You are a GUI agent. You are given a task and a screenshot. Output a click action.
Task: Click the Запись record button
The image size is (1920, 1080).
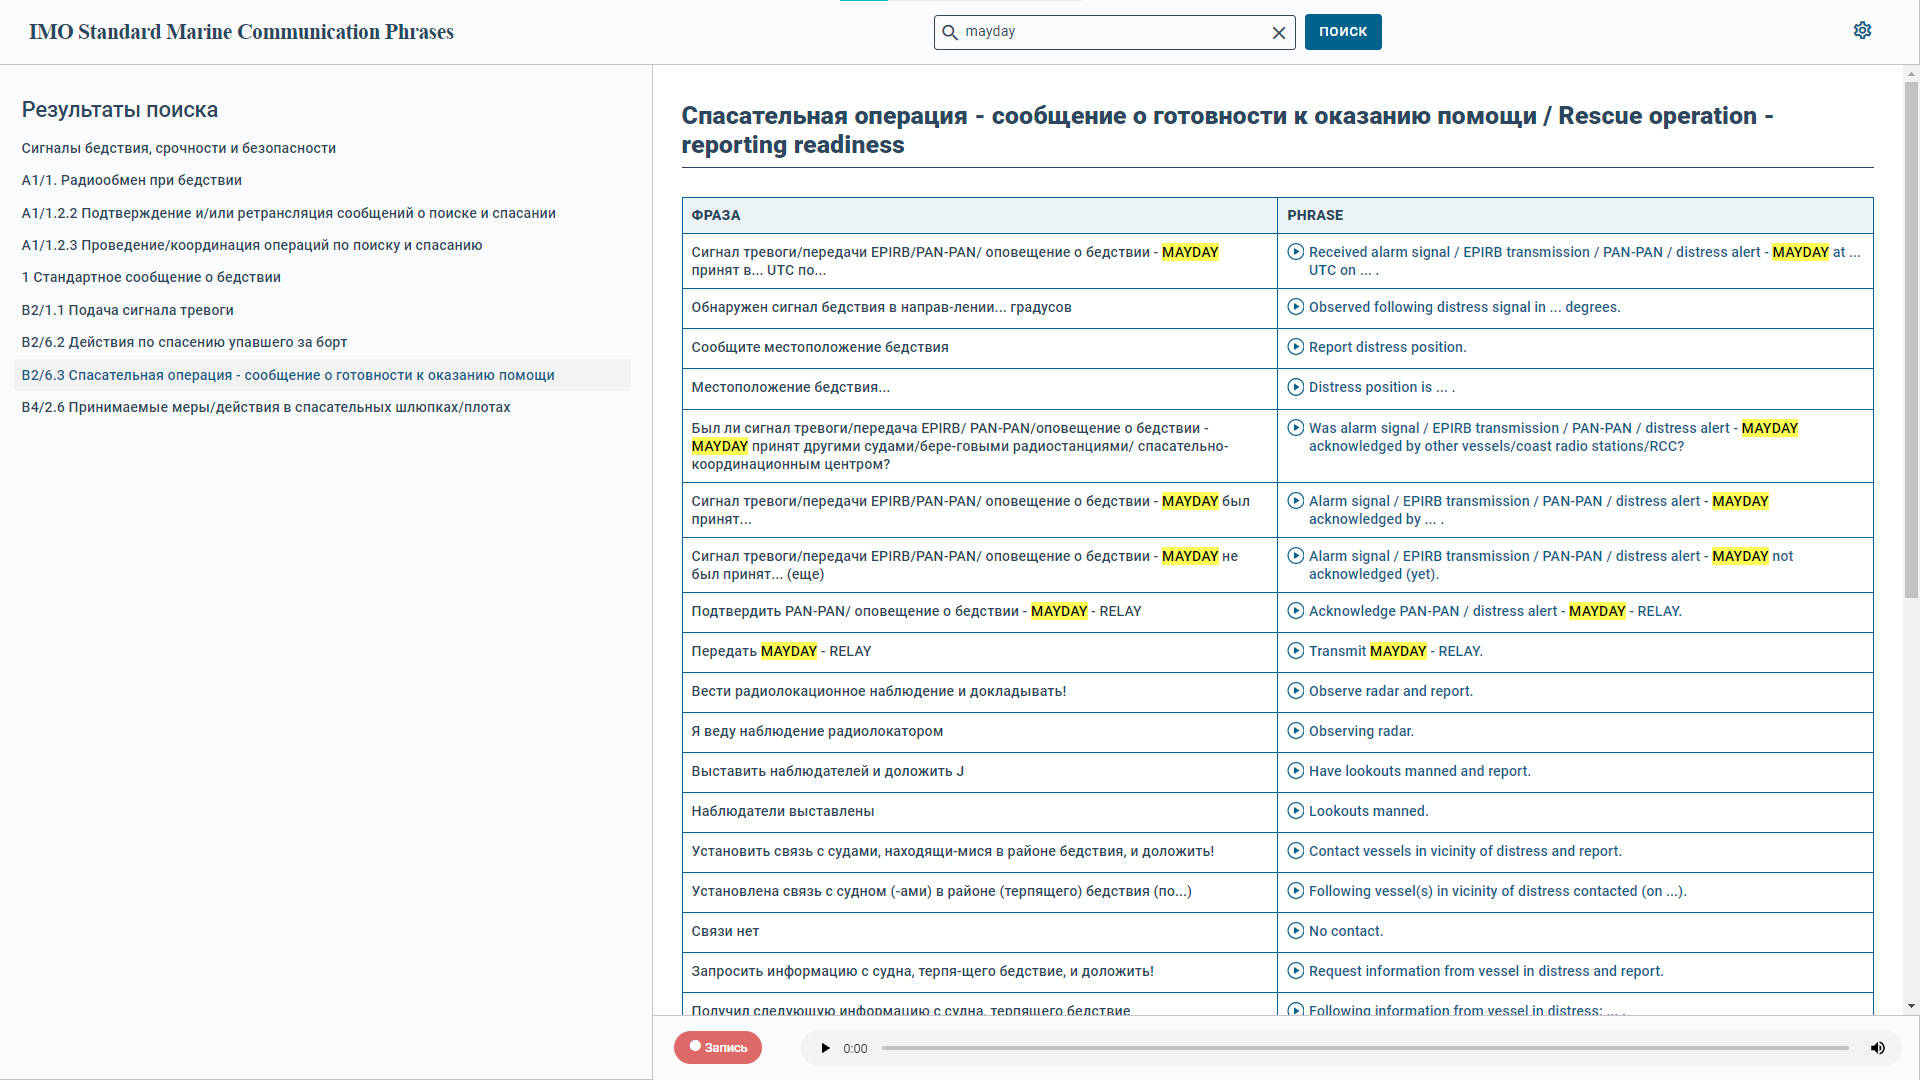pyautogui.click(x=718, y=1047)
